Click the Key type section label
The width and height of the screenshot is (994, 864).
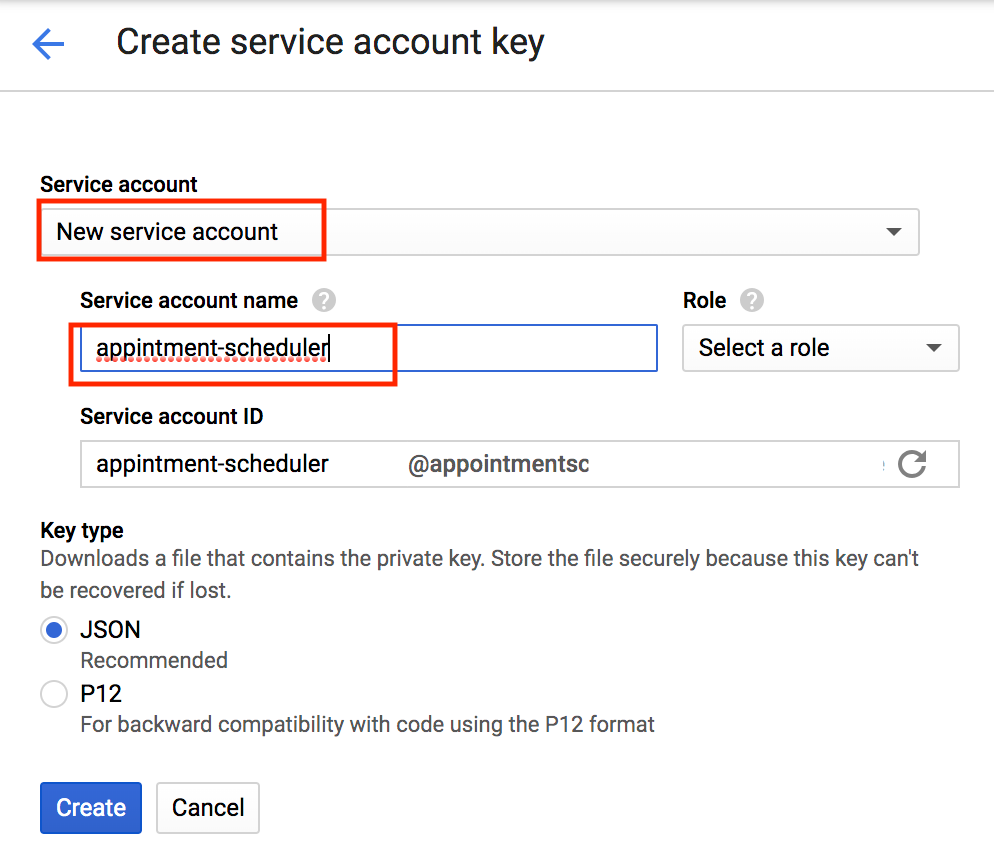pyautogui.click(x=82, y=530)
